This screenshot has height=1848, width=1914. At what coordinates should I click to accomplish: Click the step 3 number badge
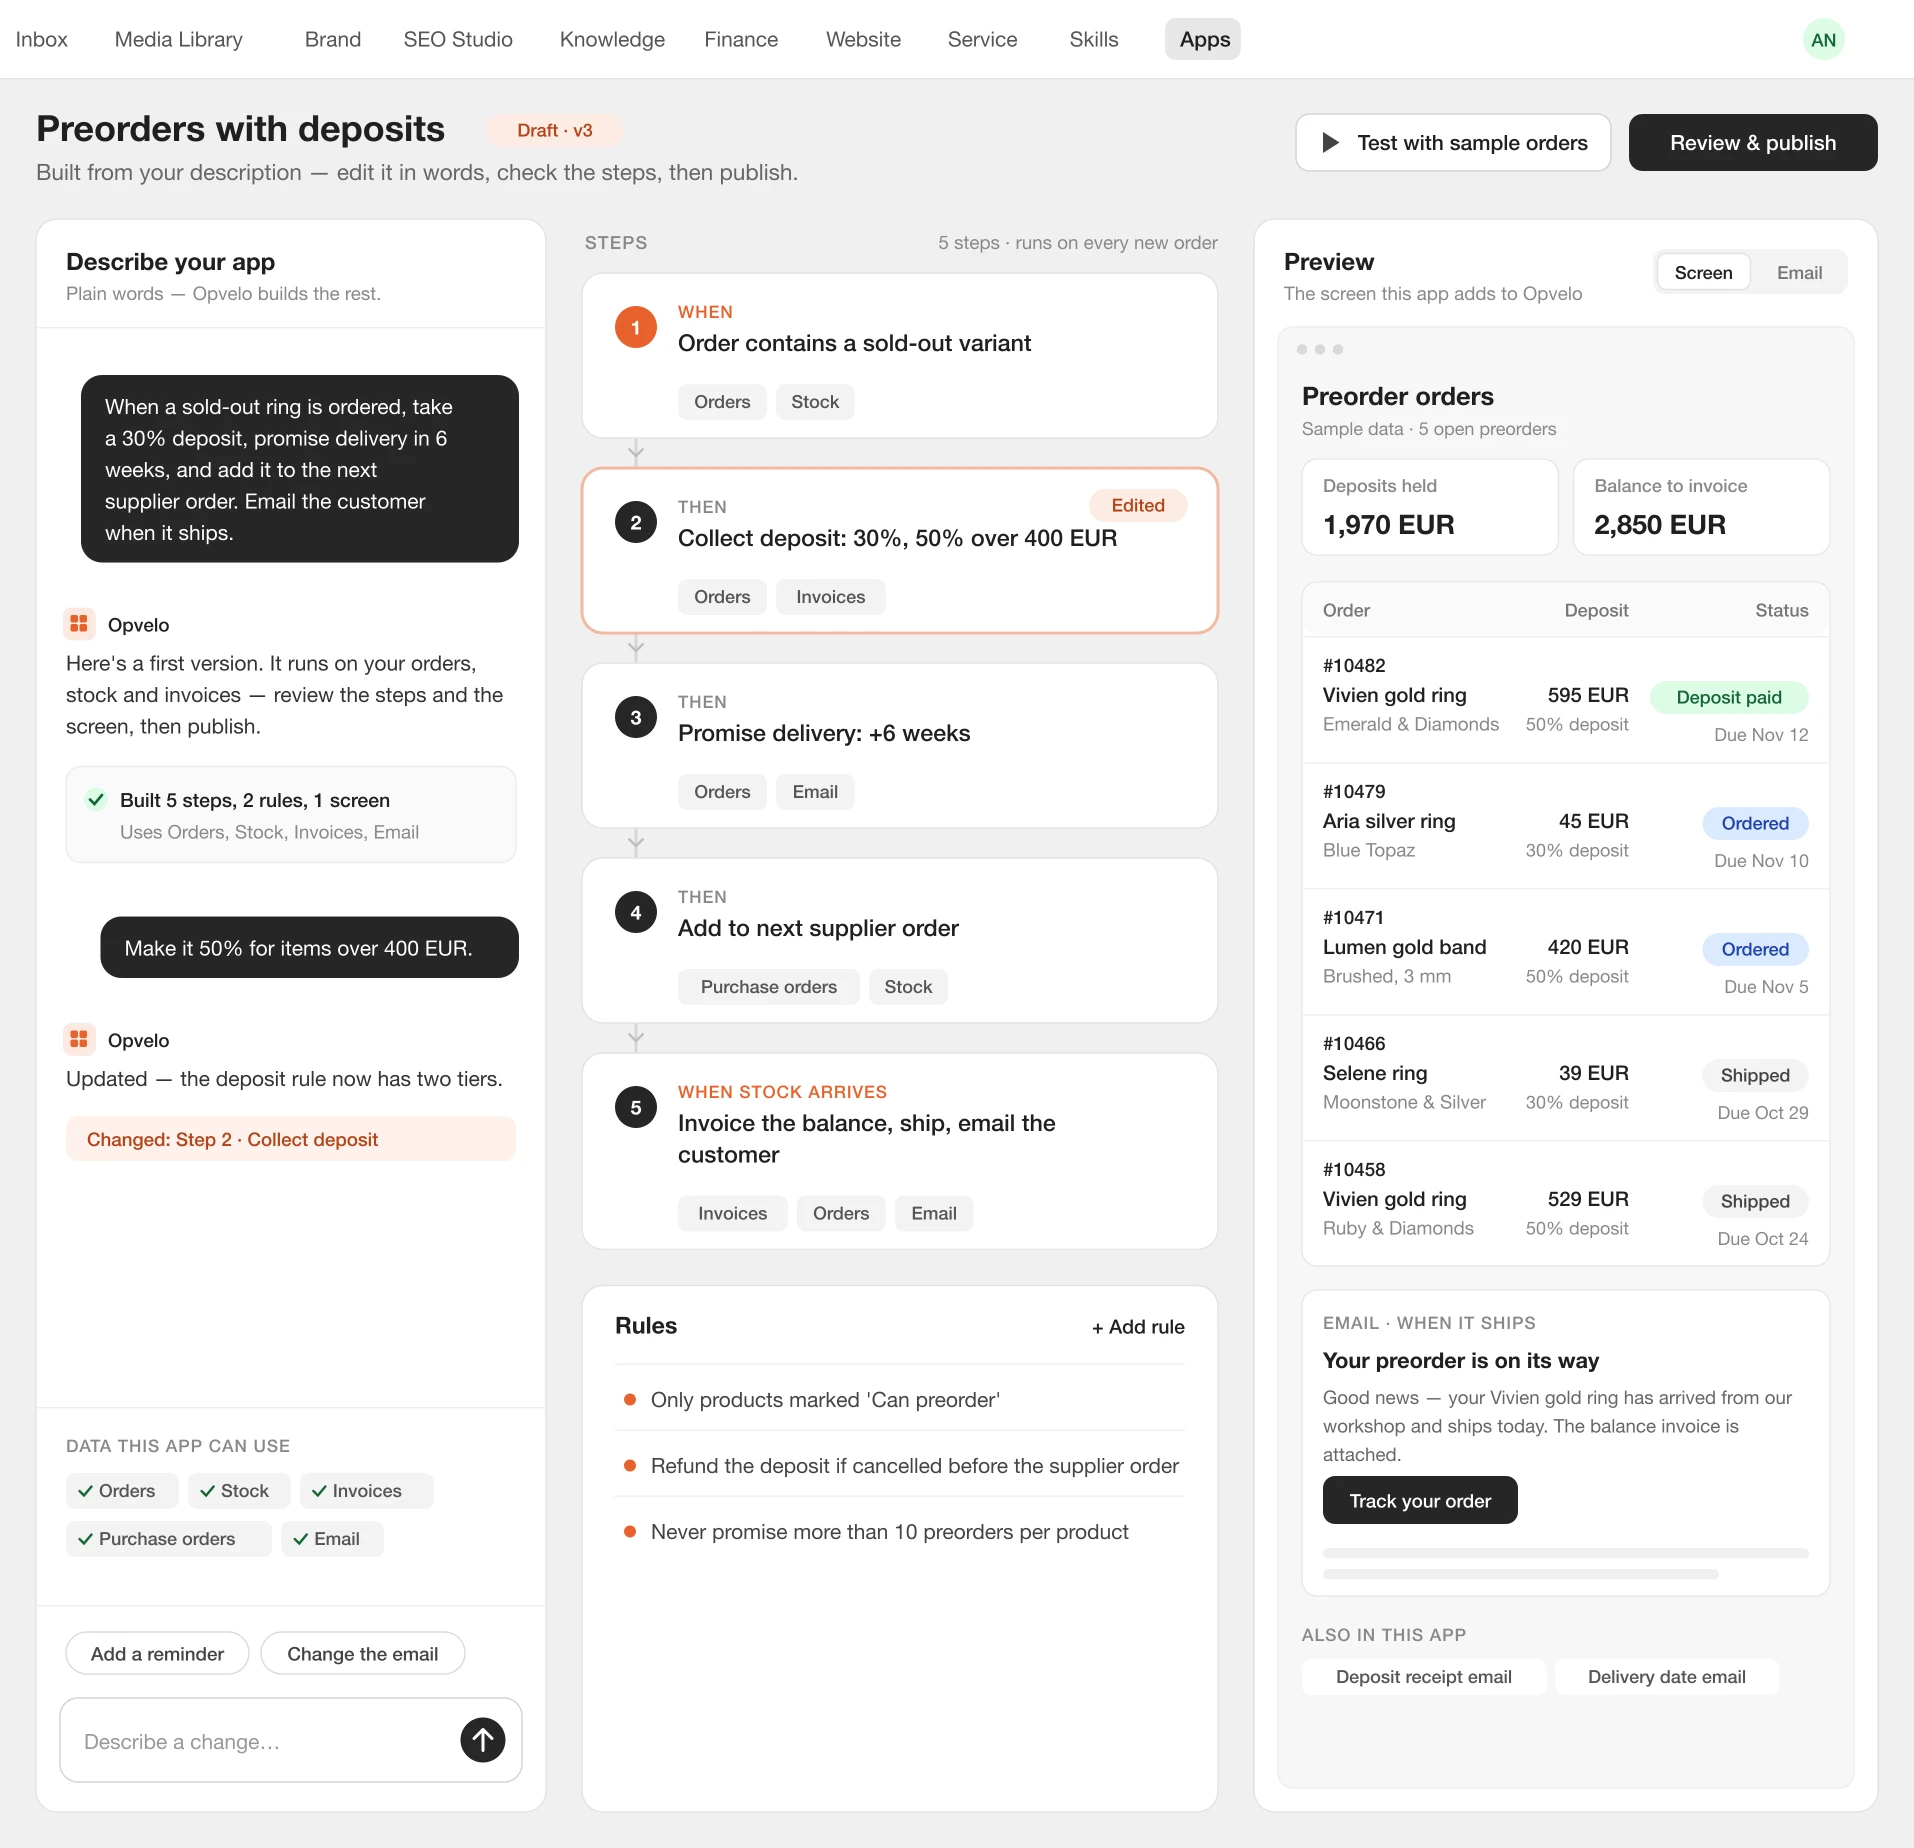(x=635, y=718)
